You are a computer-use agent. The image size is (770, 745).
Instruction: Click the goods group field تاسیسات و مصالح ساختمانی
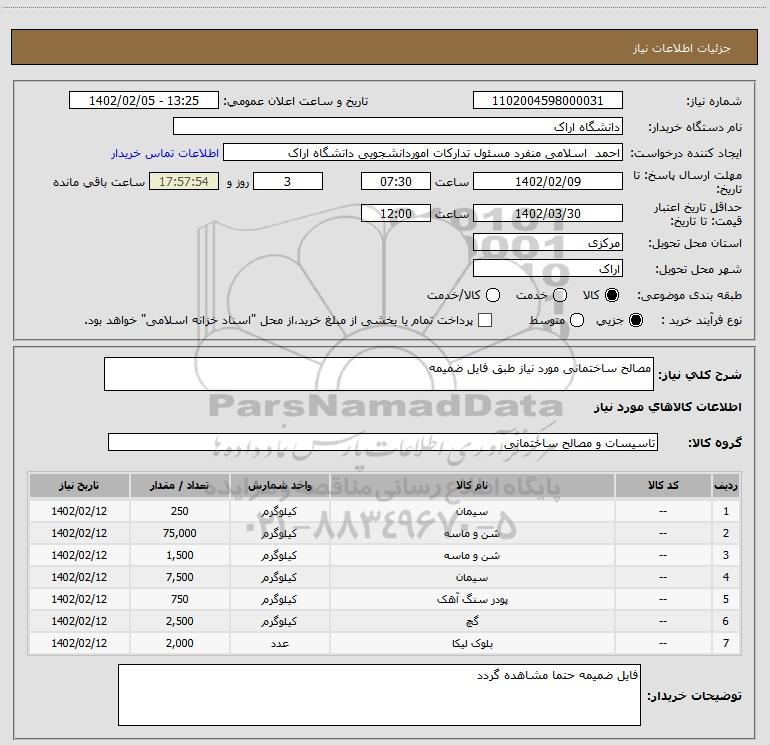[x=383, y=442]
